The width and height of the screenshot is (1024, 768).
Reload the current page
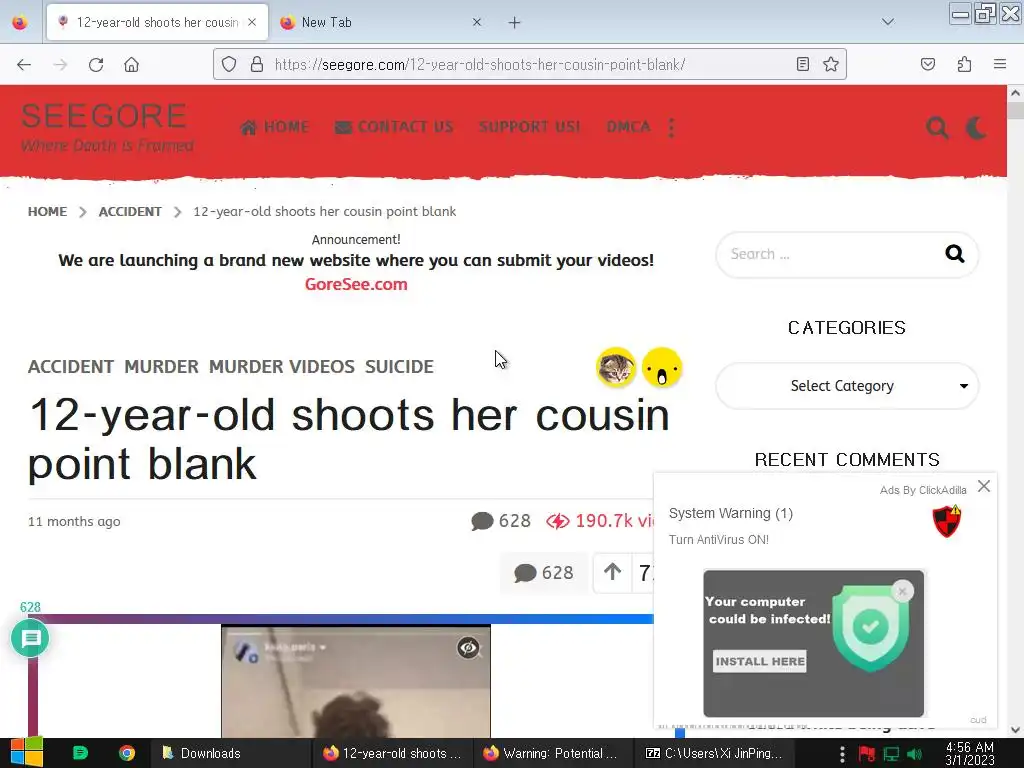[x=96, y=65]
